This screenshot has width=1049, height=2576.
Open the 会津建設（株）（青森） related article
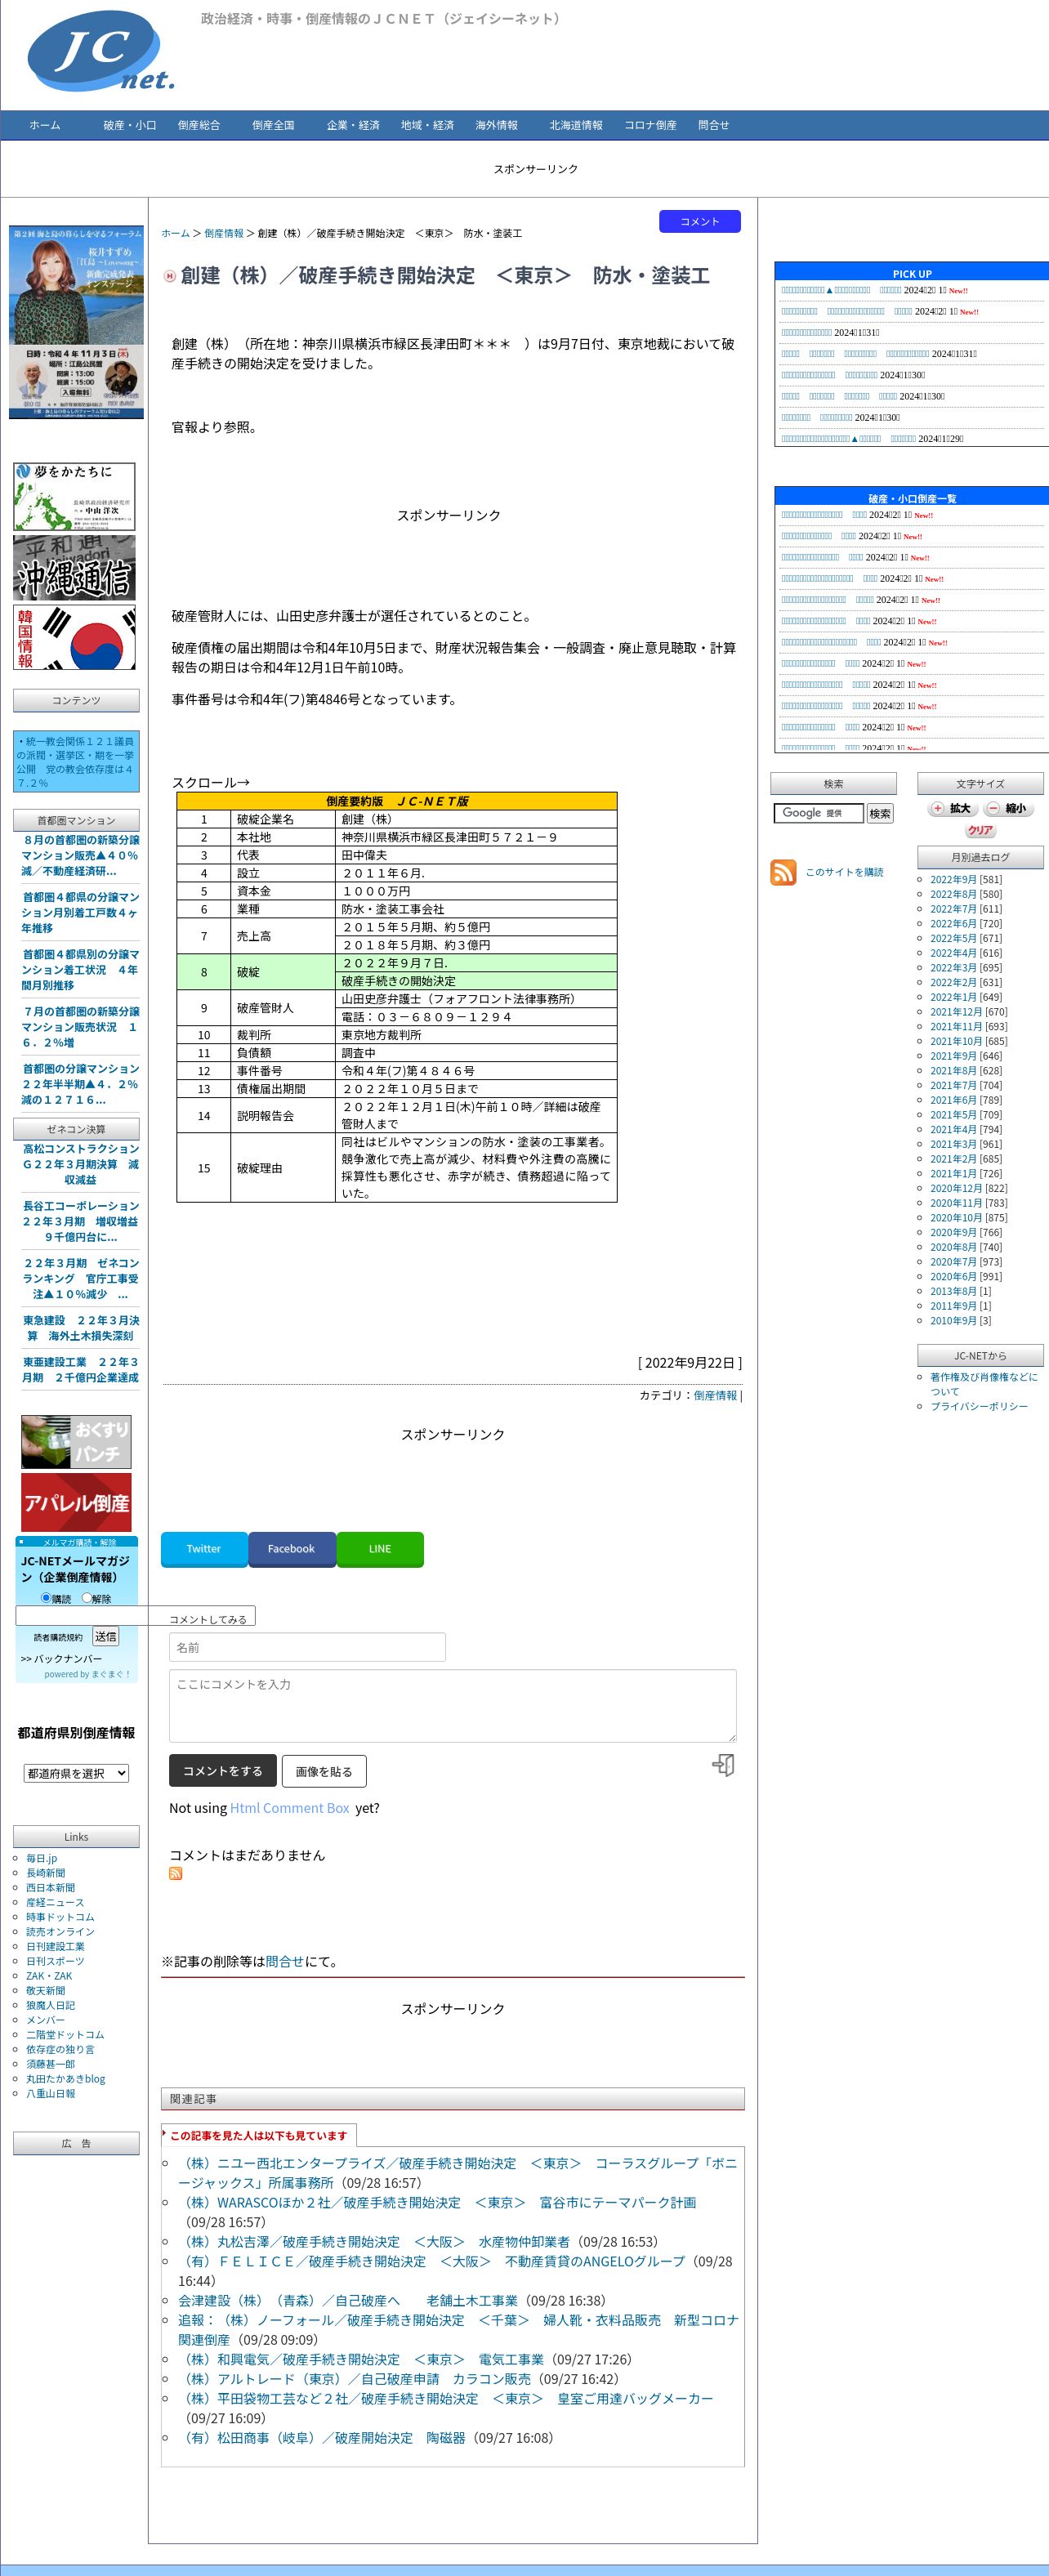(348, 2300)
